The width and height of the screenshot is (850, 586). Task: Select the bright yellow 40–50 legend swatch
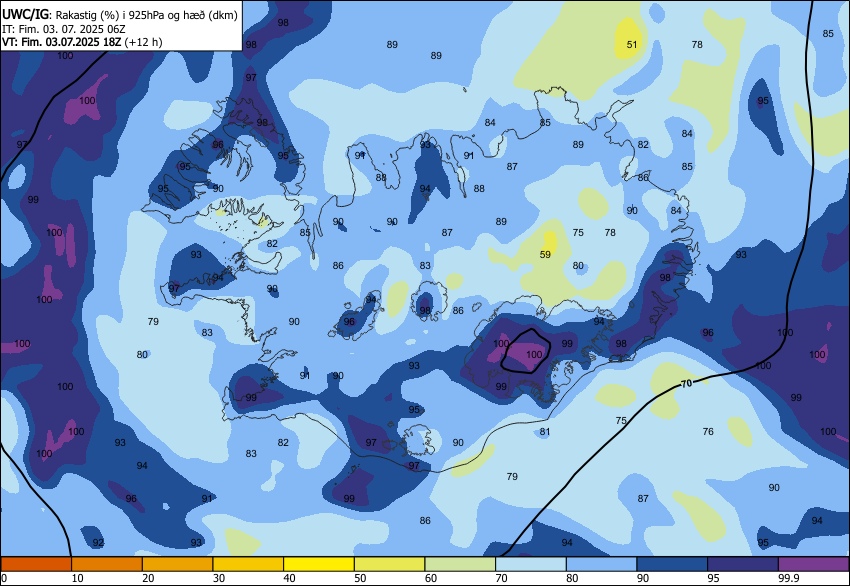[319, 564]
